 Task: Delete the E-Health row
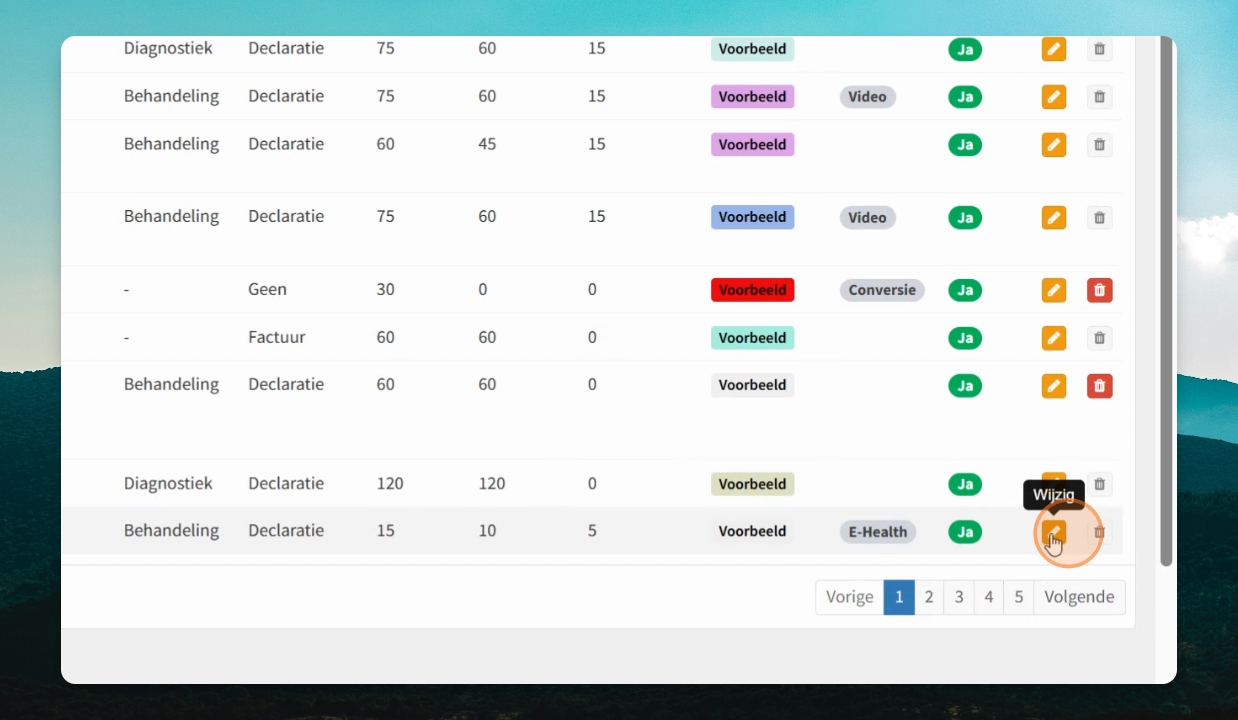click(1099, 532)
